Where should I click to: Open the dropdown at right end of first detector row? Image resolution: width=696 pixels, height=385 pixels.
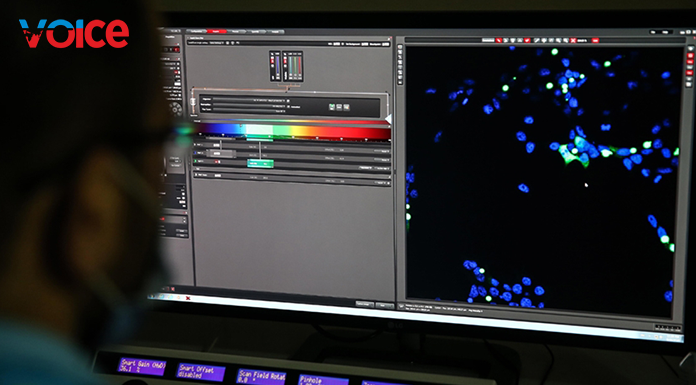(x=385, y=151)
